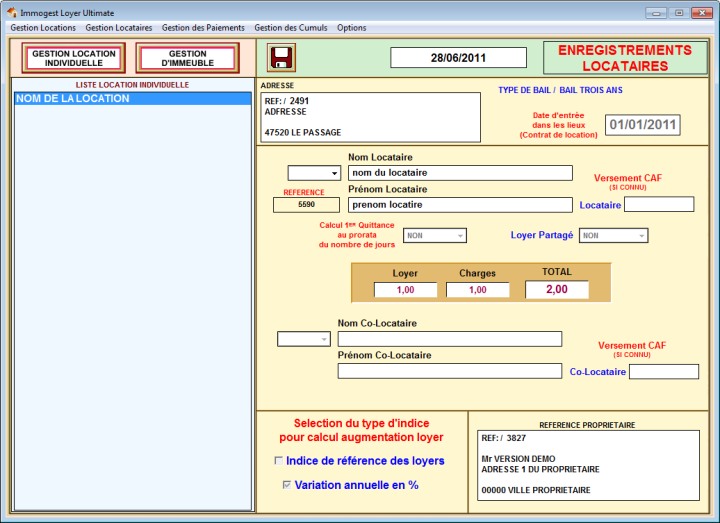This screenshot has height=523, width=720.
Task: Select NOM DE LA LOCATION list entry
Action: 132,99
